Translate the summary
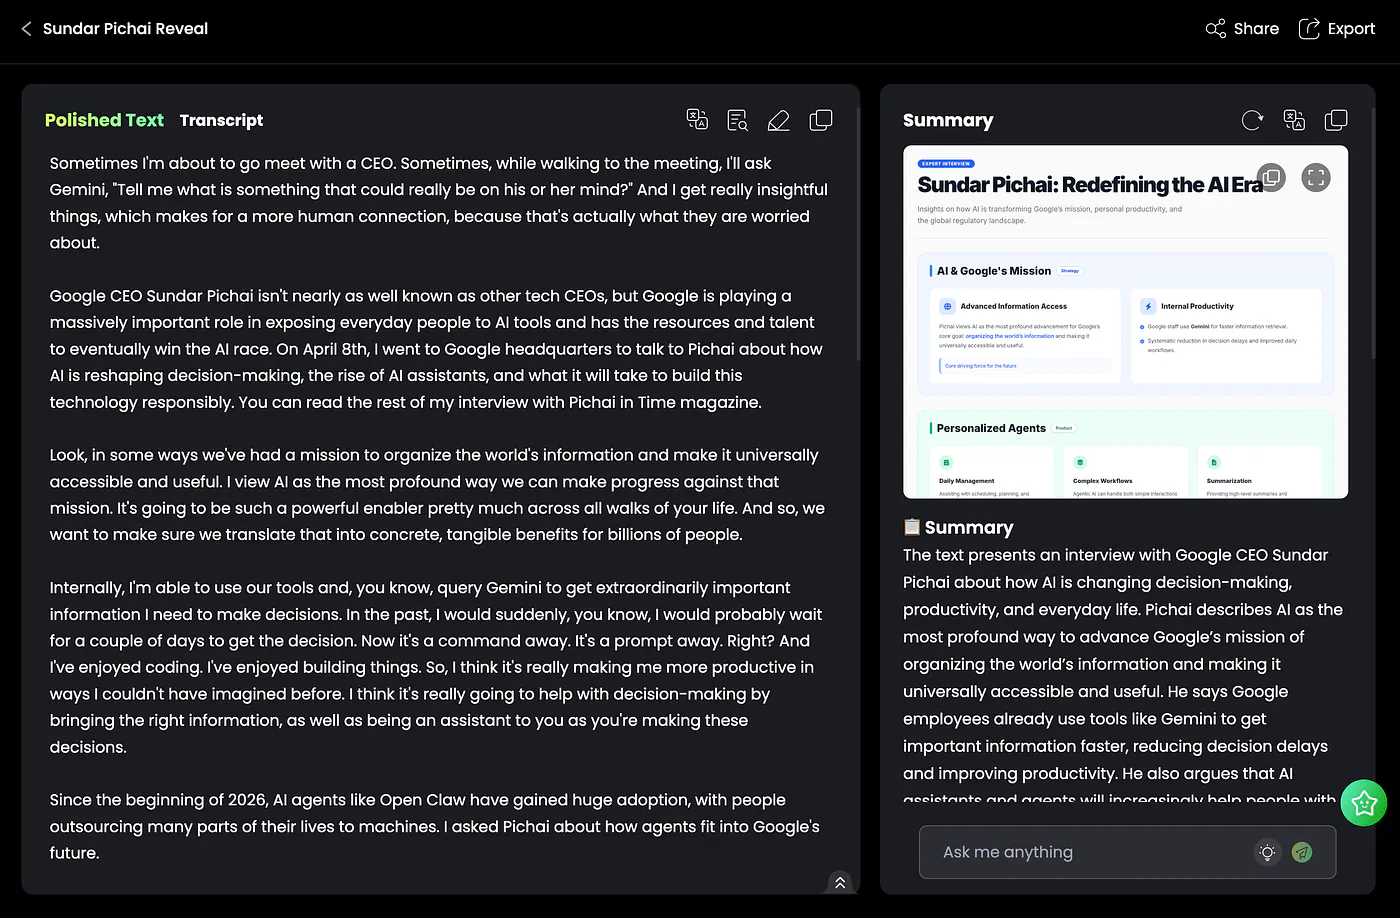The image size is (1400, 918). pyautogui.click(x=1294, y=120)
